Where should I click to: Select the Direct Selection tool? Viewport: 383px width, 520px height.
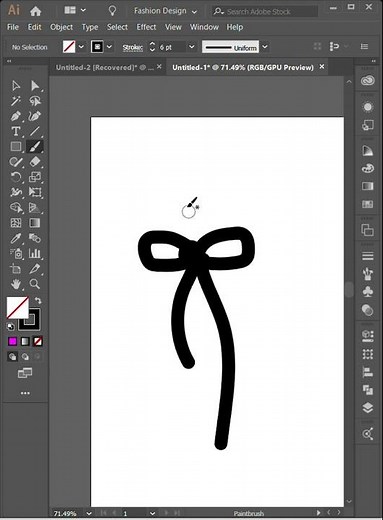click(x=35, y=86)
